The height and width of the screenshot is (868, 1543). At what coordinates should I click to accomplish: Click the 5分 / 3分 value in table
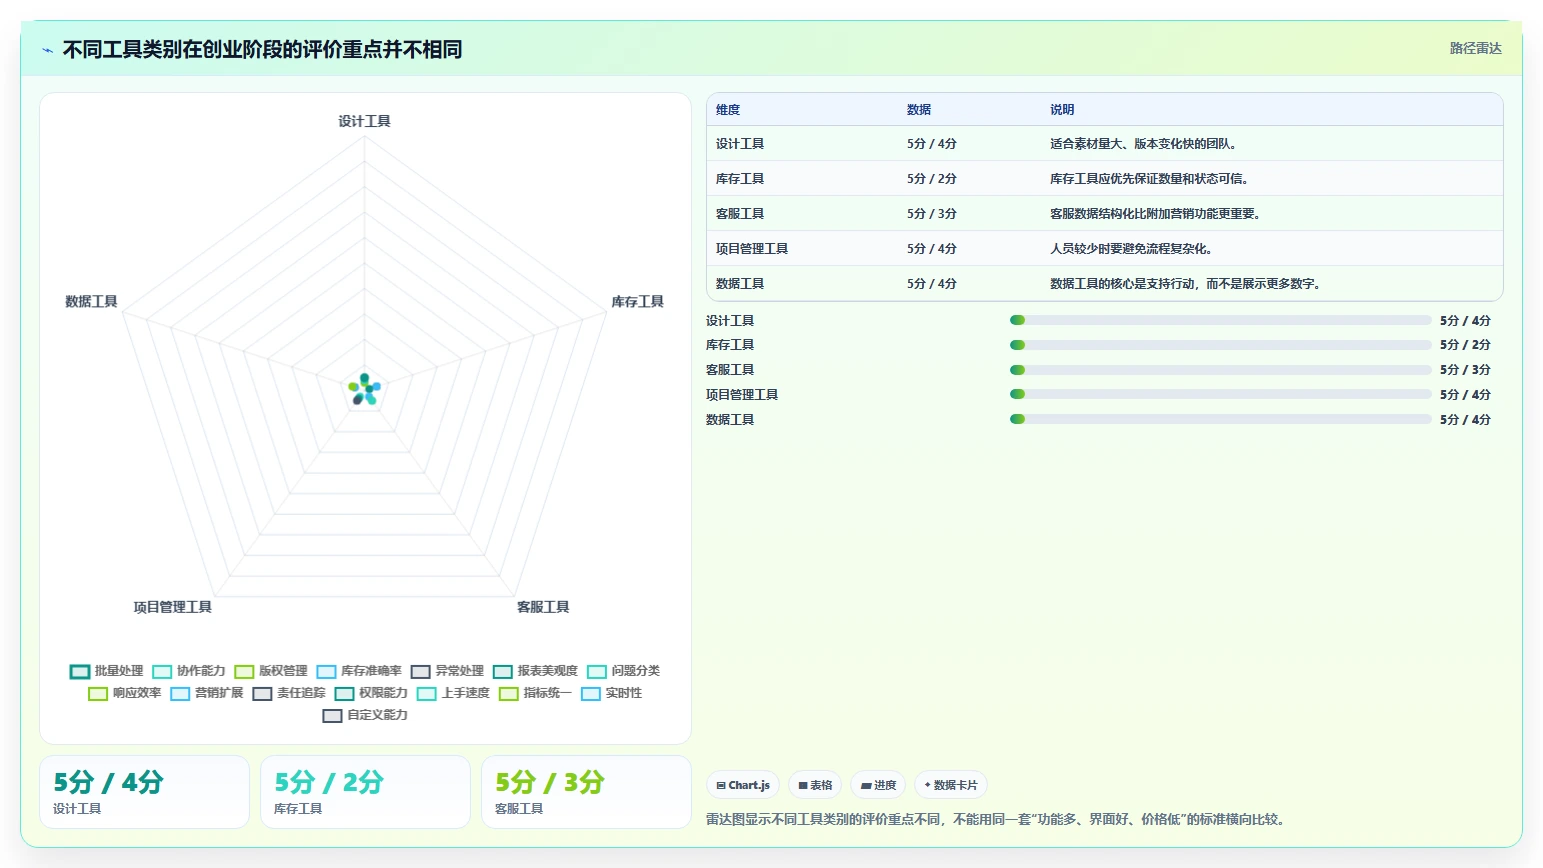[x=932, y=214]
